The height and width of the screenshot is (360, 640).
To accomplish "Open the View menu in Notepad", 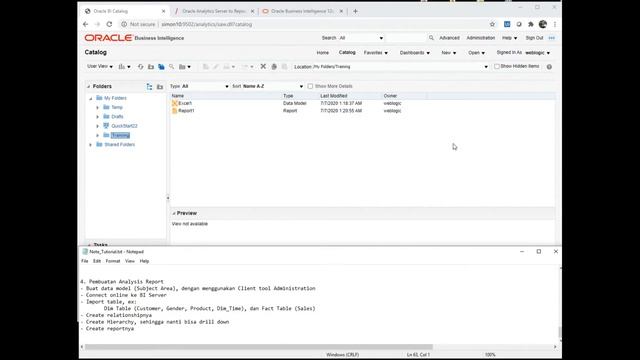I will [x=130, y=261].
